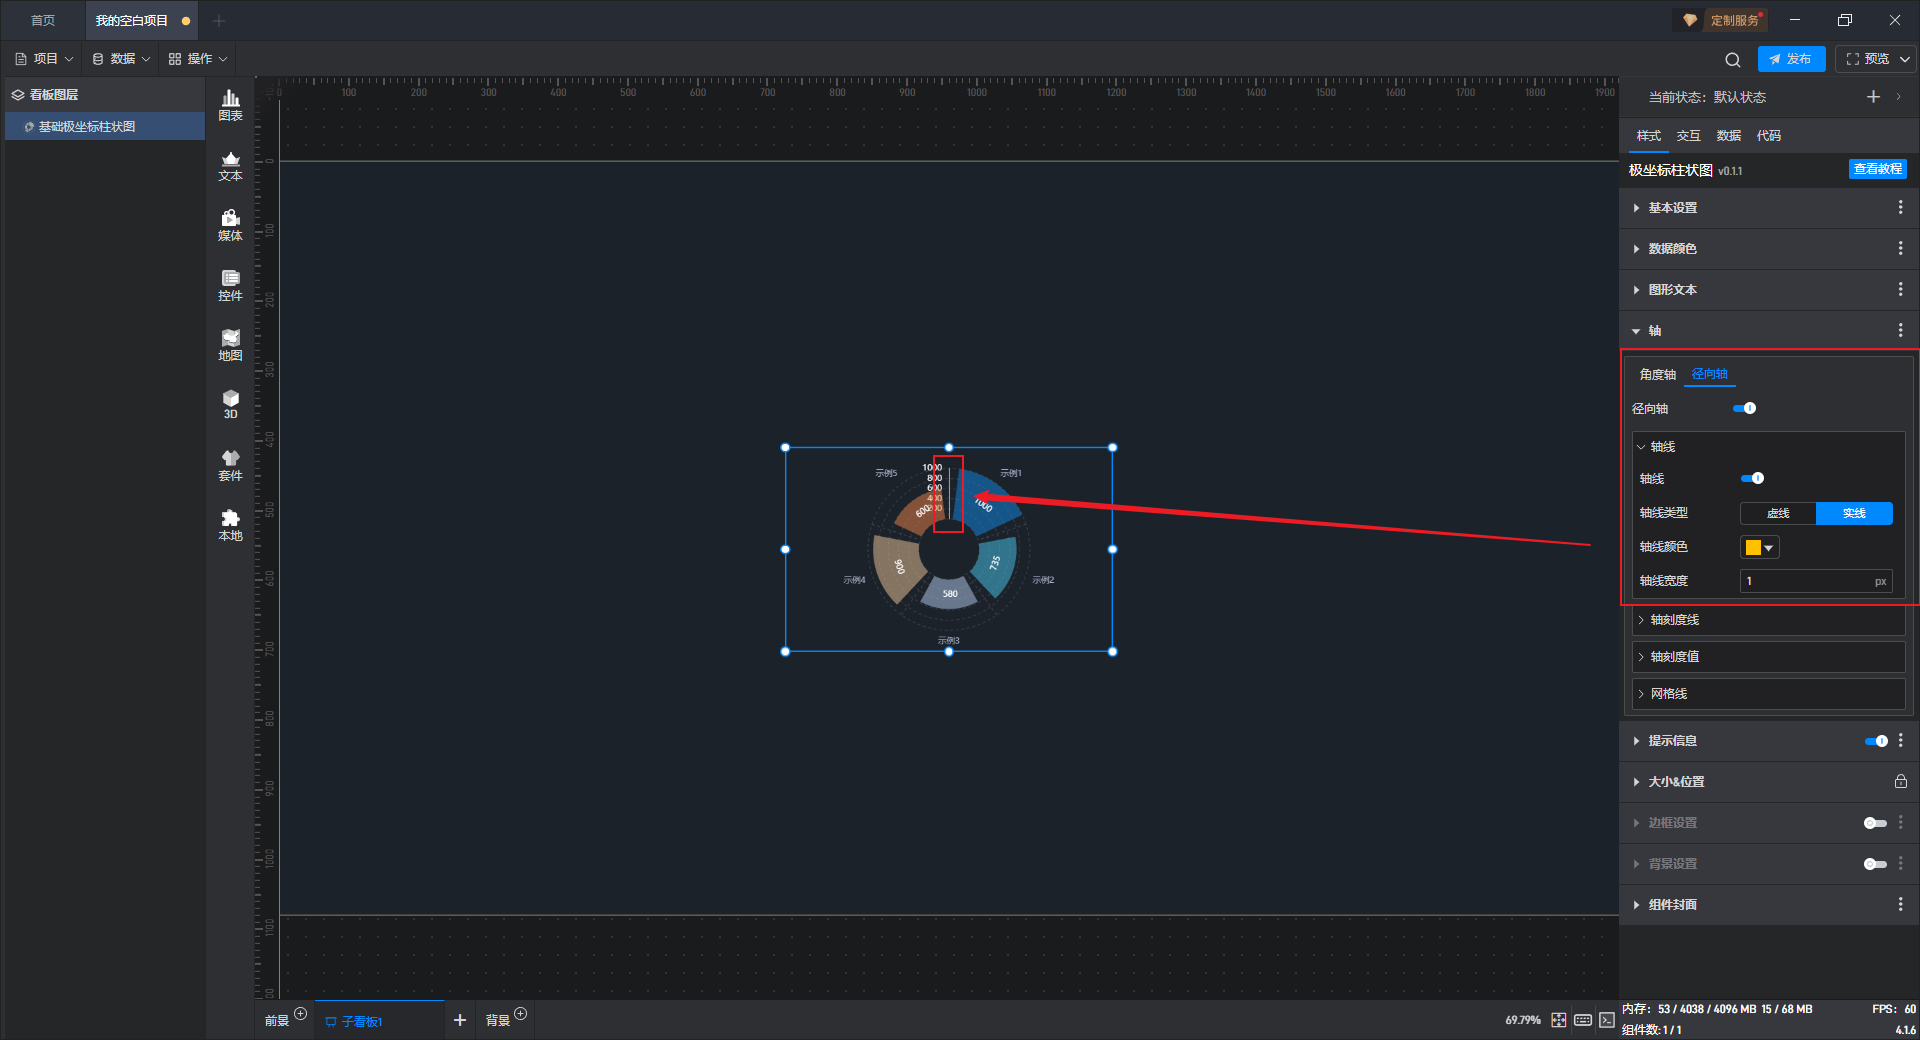Open the 轴线颜色 color swatch

(x=1760, y=547)
